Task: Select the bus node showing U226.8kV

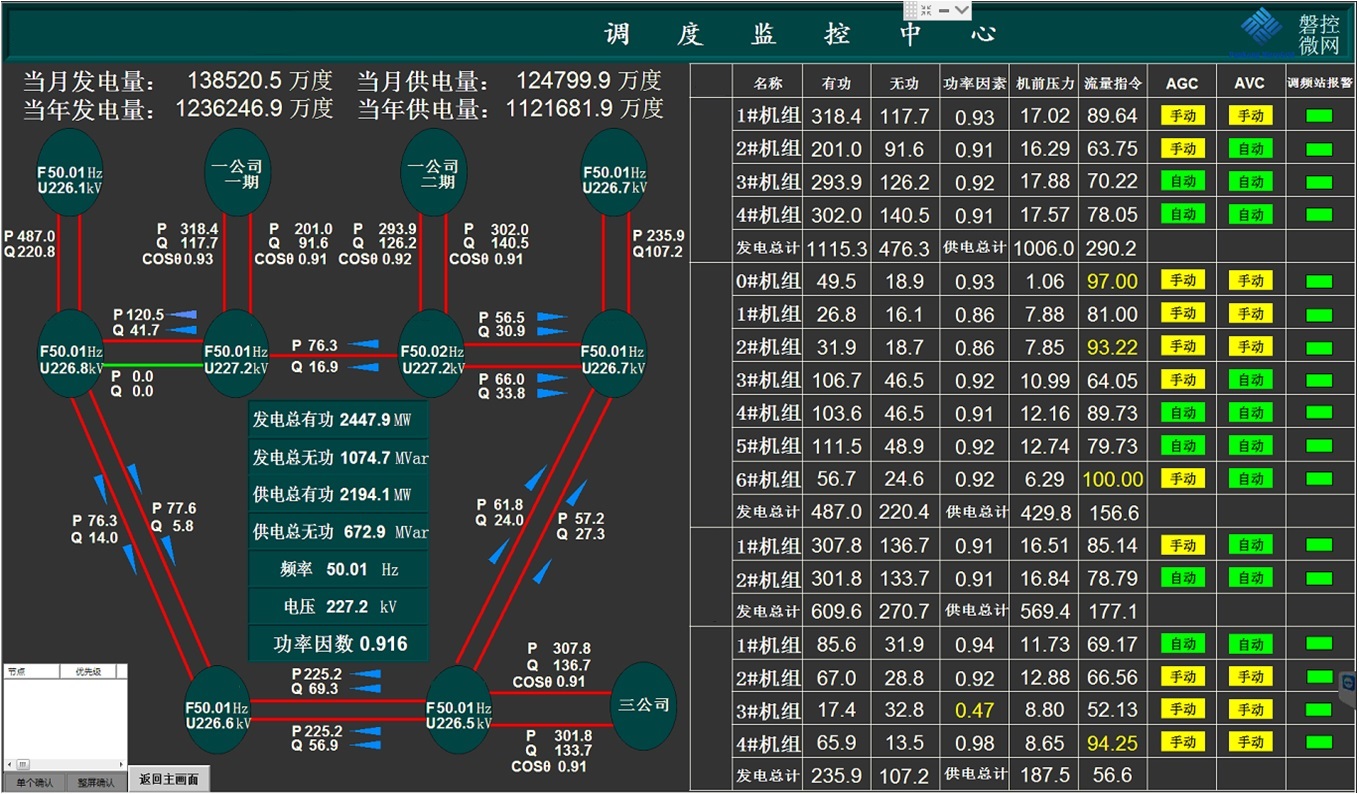Action: [69, 354]
